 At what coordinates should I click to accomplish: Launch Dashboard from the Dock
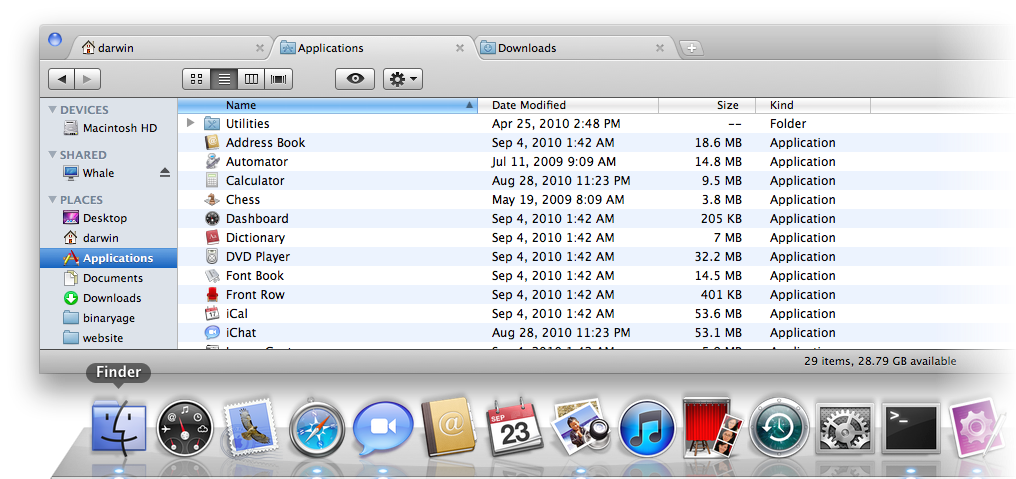[185, 426]
